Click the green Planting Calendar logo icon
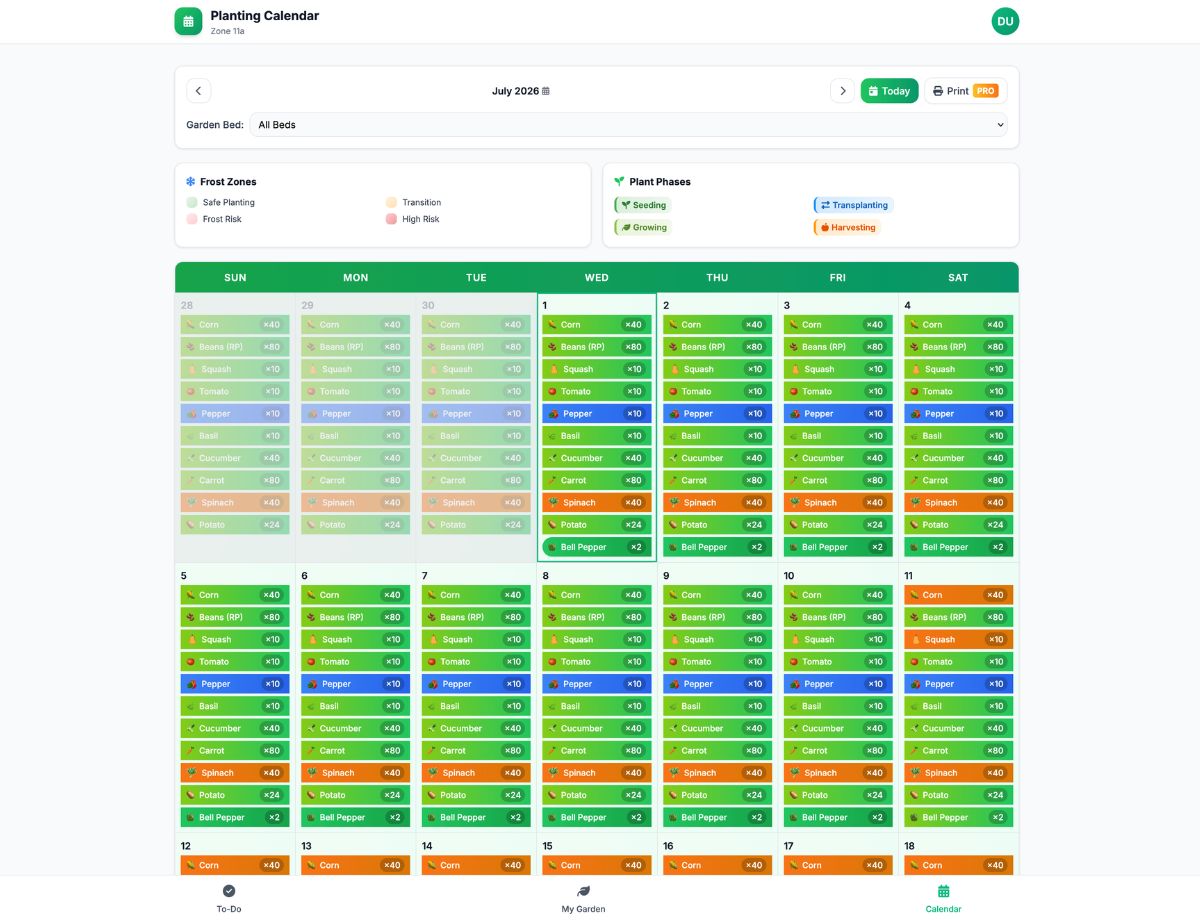This screenshot has width=1200, height=920. pyautogui.click(x=188, y=21)
